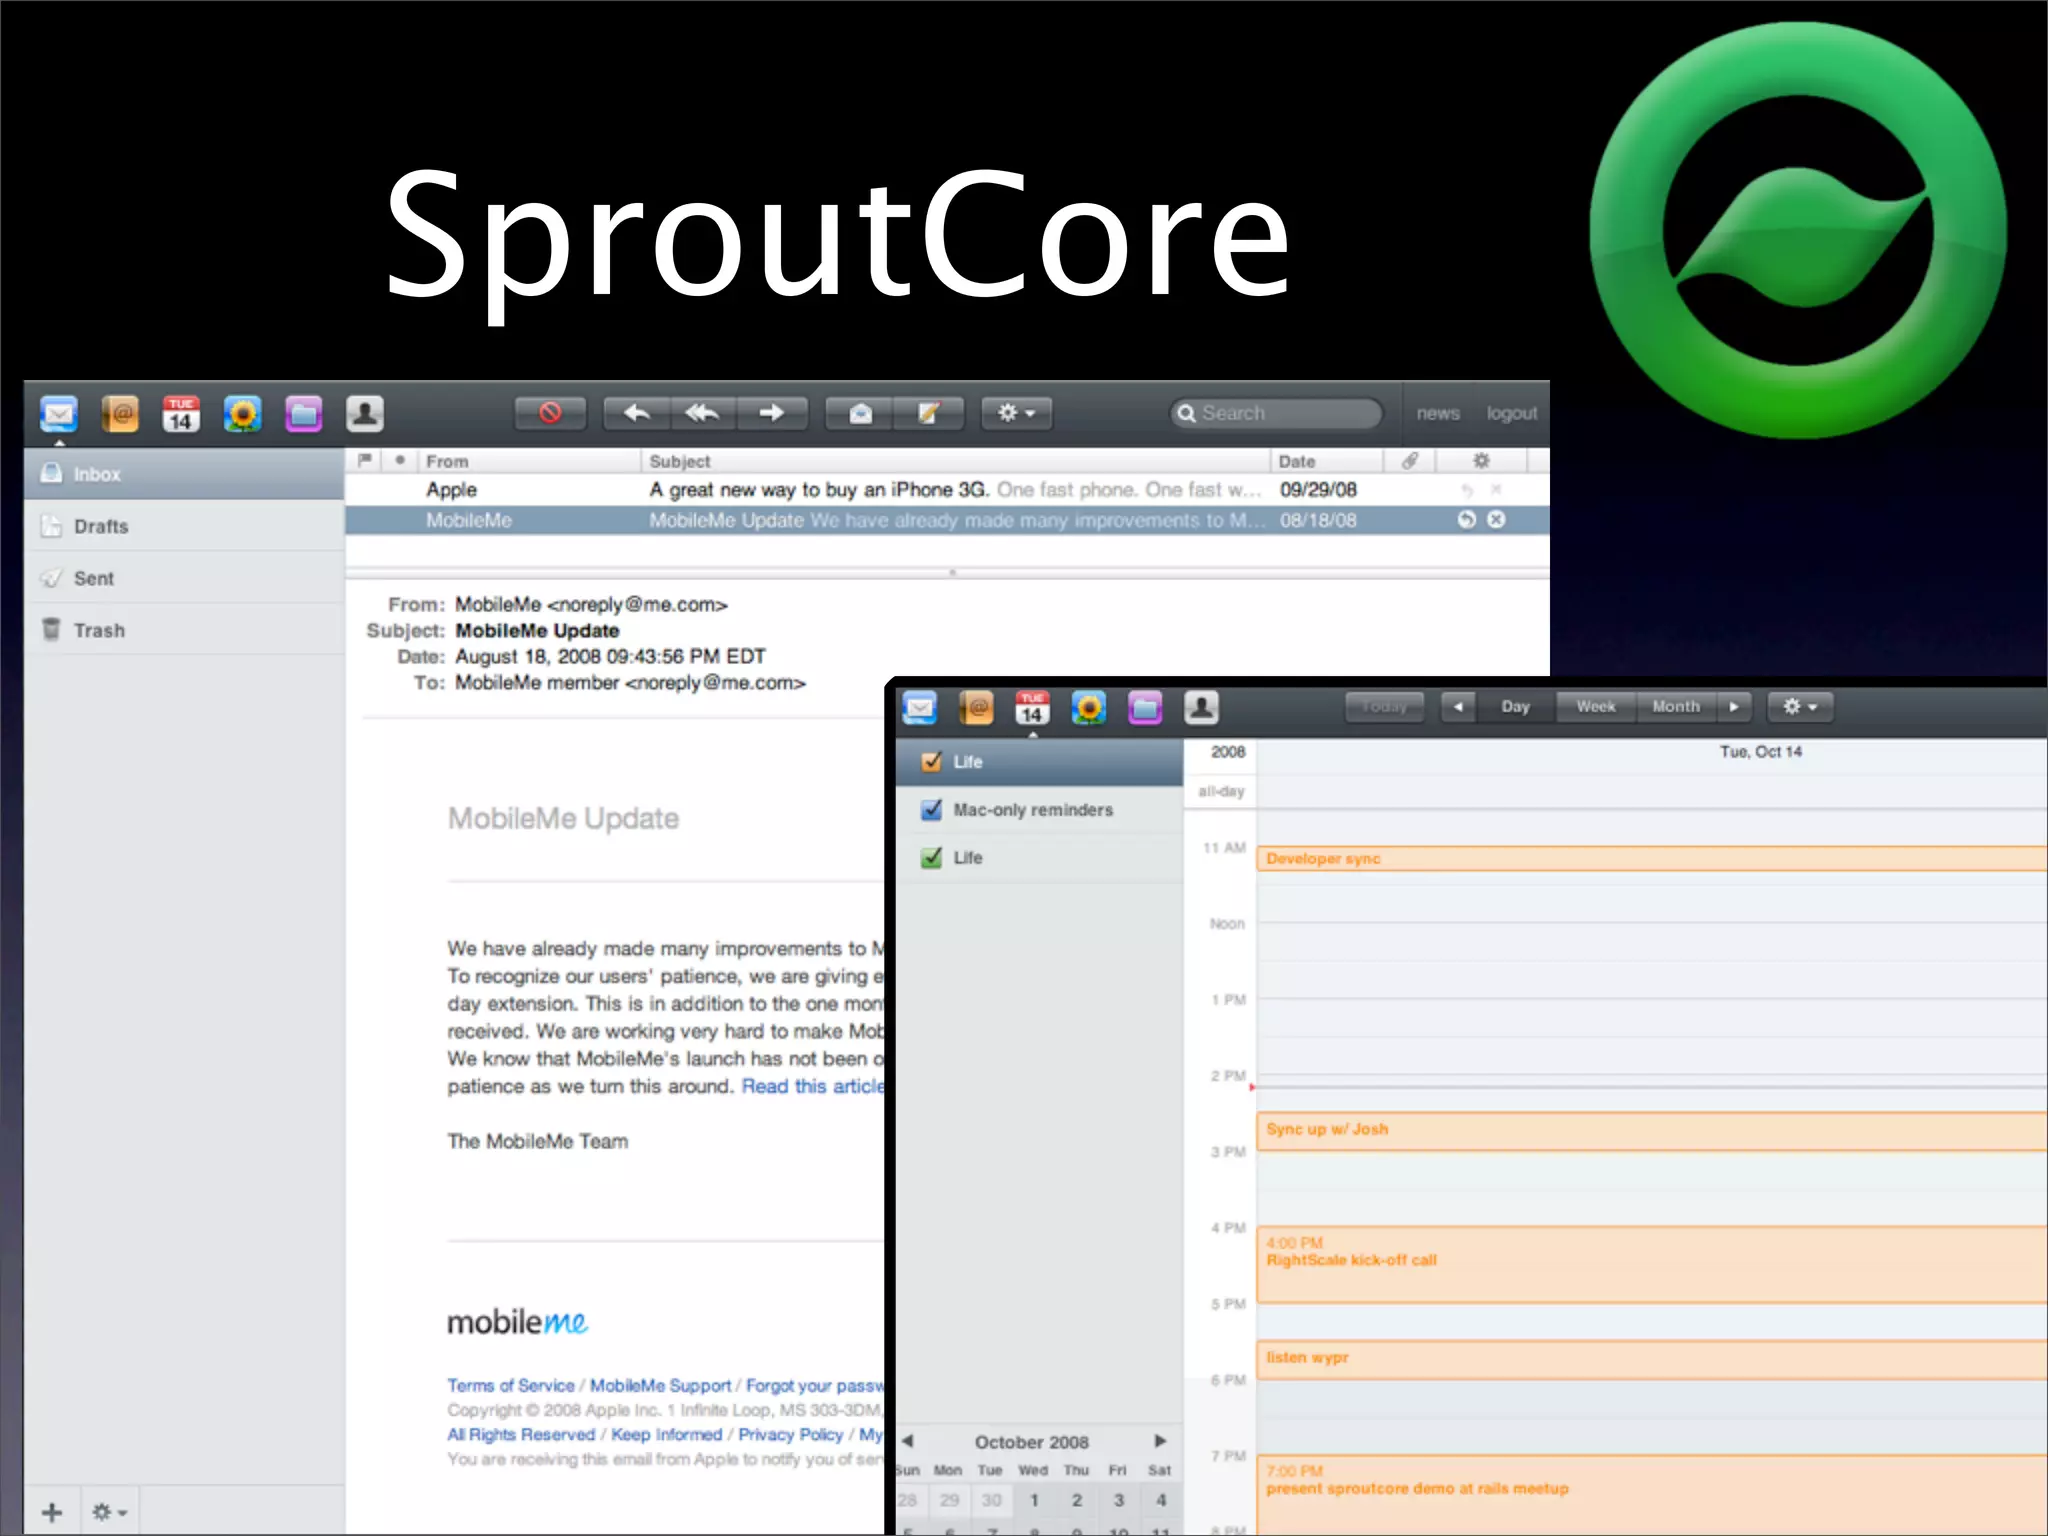
Task: Open present sproutcore demo event
Action: [1652, 1495]
